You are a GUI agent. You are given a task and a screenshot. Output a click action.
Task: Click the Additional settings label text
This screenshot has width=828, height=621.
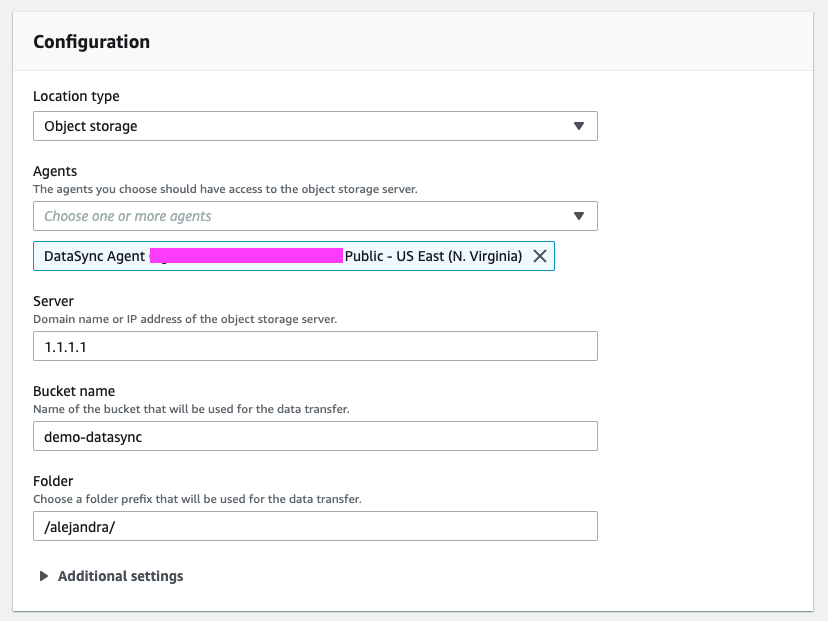pos(120,576)
